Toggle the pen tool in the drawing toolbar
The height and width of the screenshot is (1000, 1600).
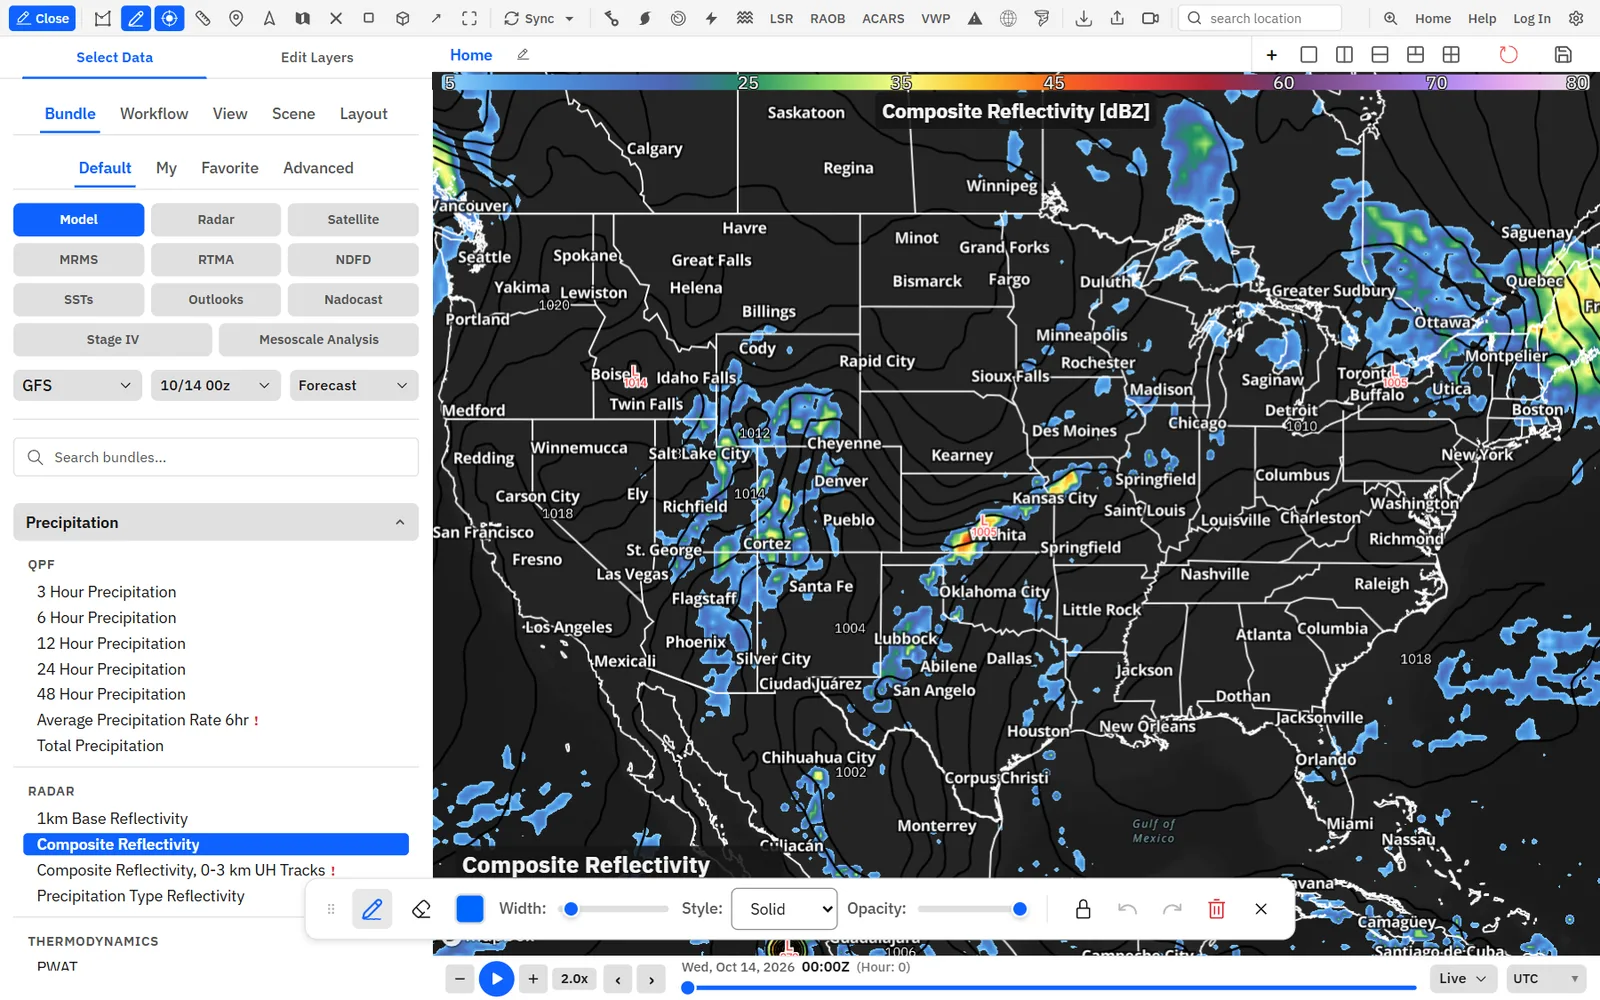point(371,909)
